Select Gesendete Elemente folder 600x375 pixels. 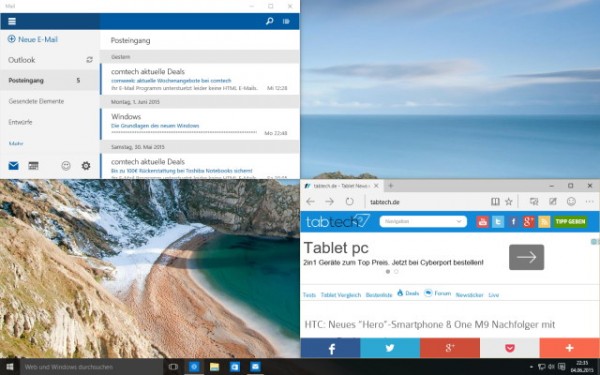[x=36, y=101]
